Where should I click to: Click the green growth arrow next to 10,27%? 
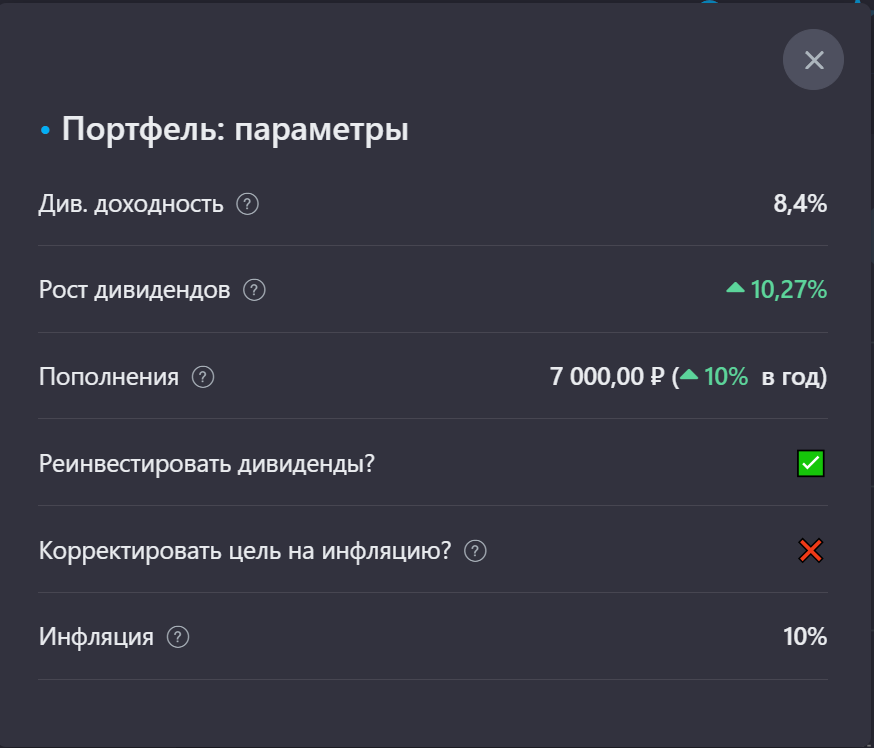(734, 289)
